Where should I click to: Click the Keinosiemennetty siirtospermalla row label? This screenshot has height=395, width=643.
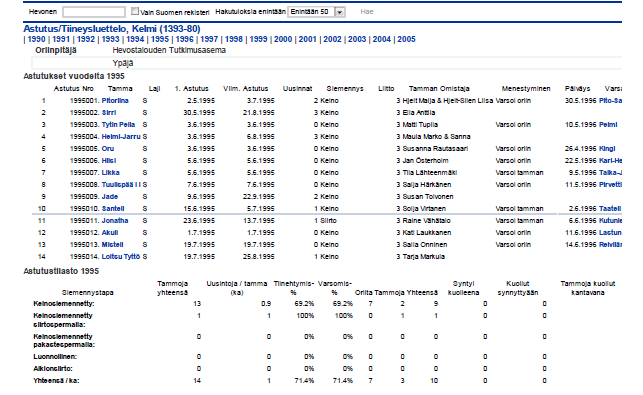(x=63, y=320)
